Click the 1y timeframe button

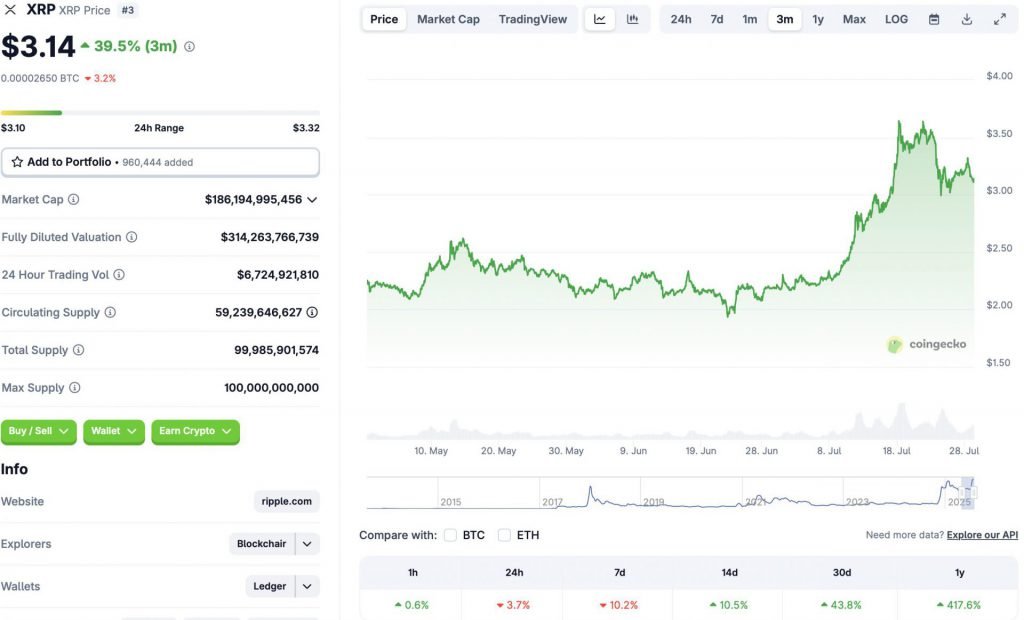coord(818,19)
